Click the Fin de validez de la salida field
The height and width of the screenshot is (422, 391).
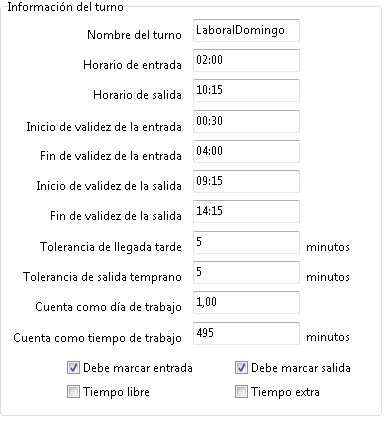click(246, 211)
